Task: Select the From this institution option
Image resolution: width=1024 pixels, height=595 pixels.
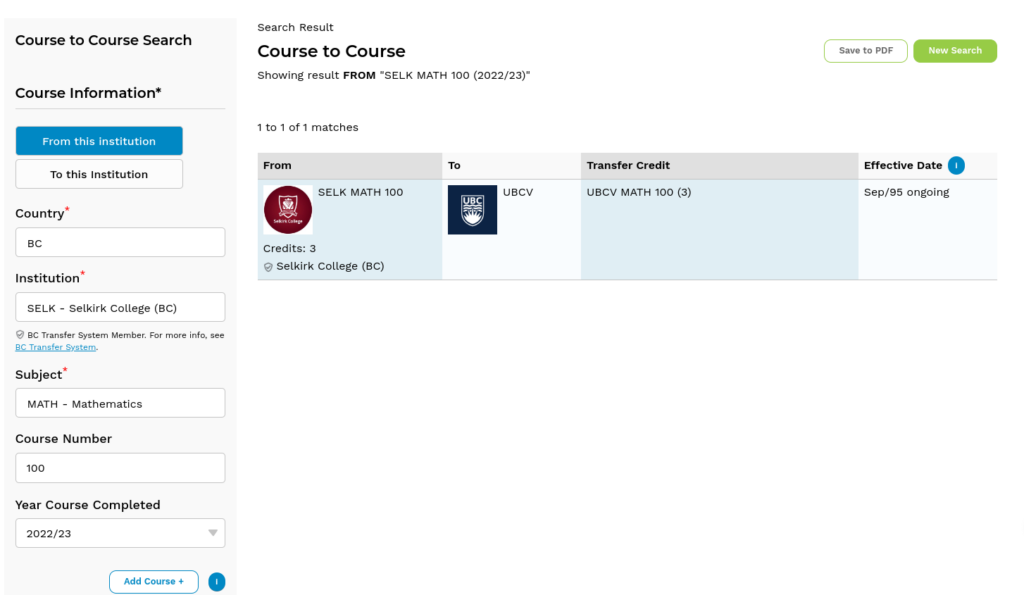Action: click(x=99, y=141)
